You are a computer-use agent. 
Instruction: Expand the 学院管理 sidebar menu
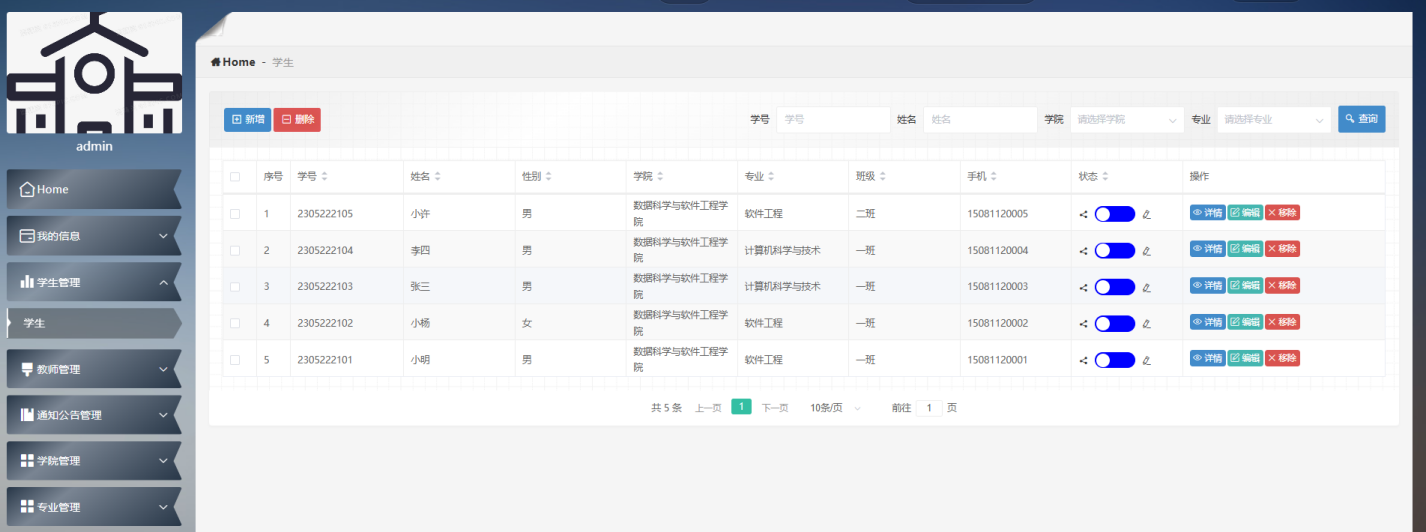(x=94, y=461)
